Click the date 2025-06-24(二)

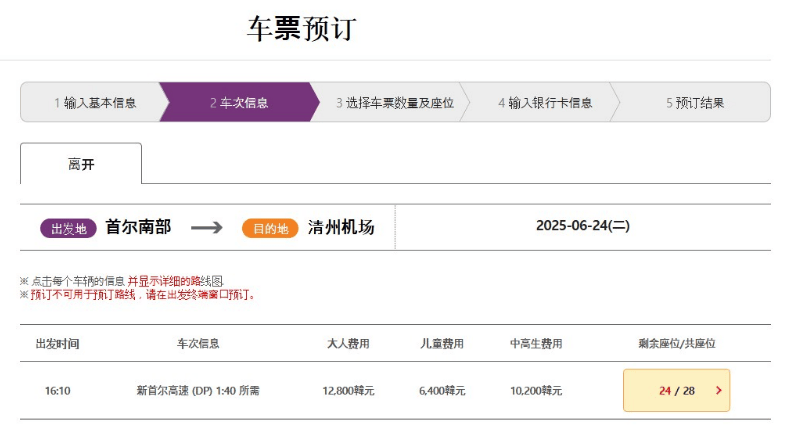583,226
